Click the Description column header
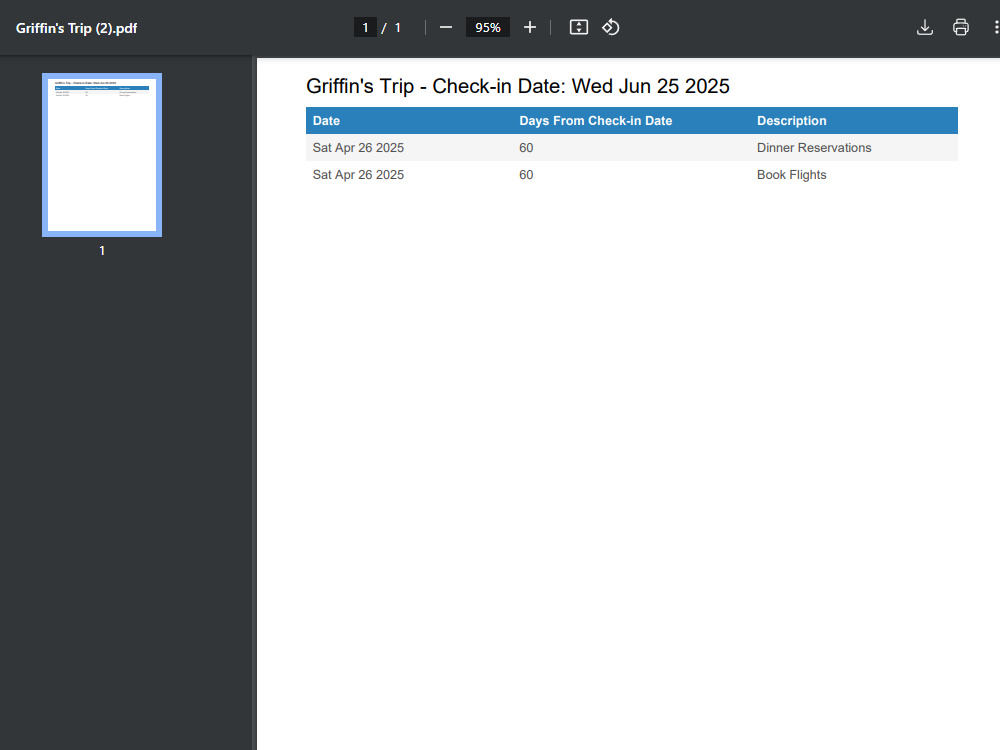Screen dimensions: 1000x750 pos(791,121)
